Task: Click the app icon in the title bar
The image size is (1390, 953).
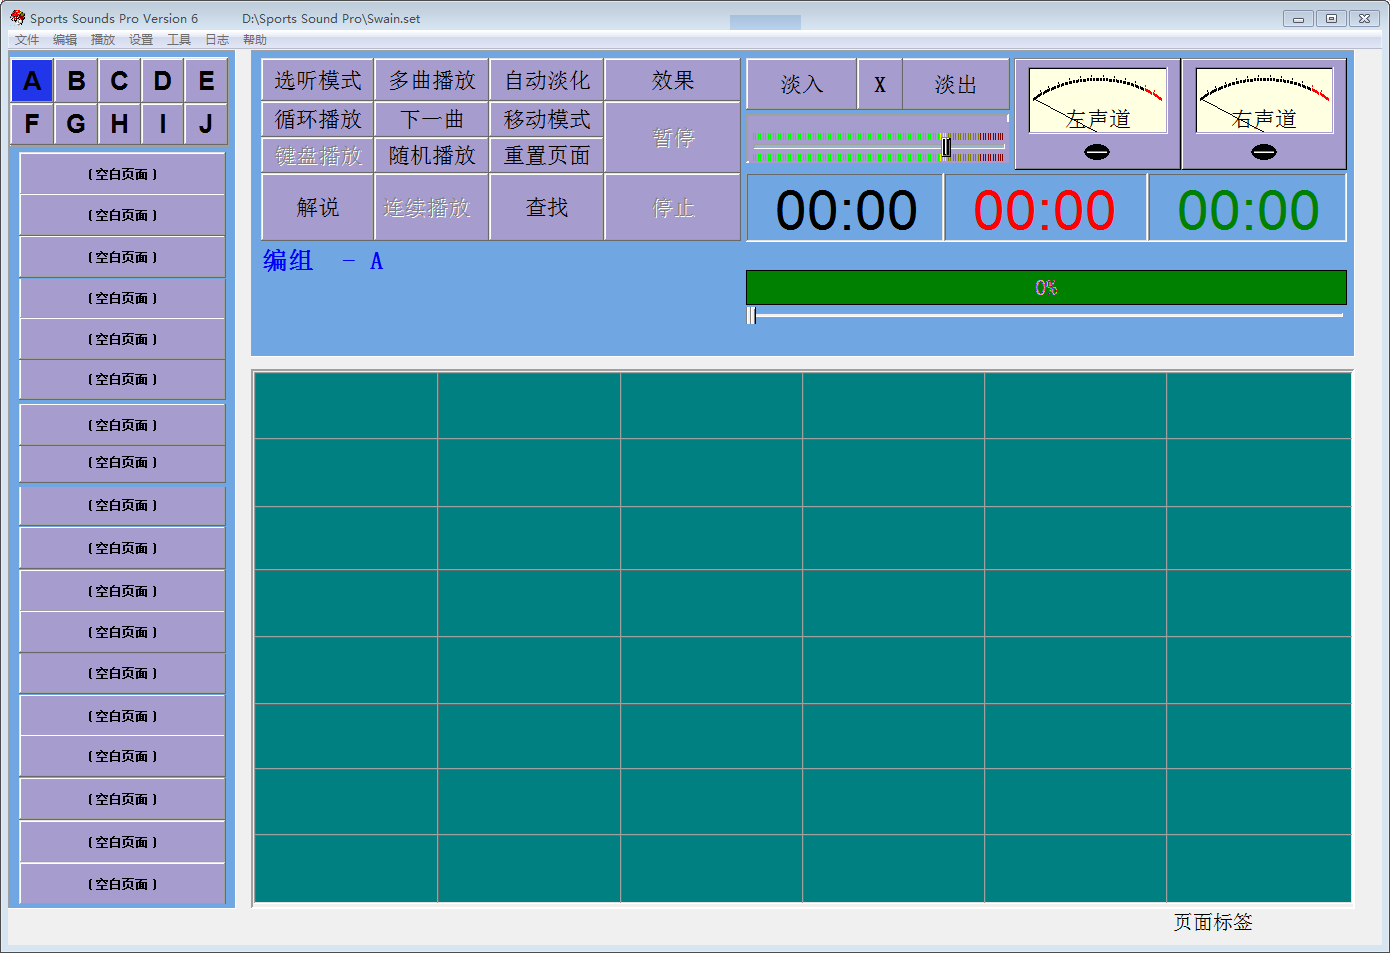Action: pos(17,17)
